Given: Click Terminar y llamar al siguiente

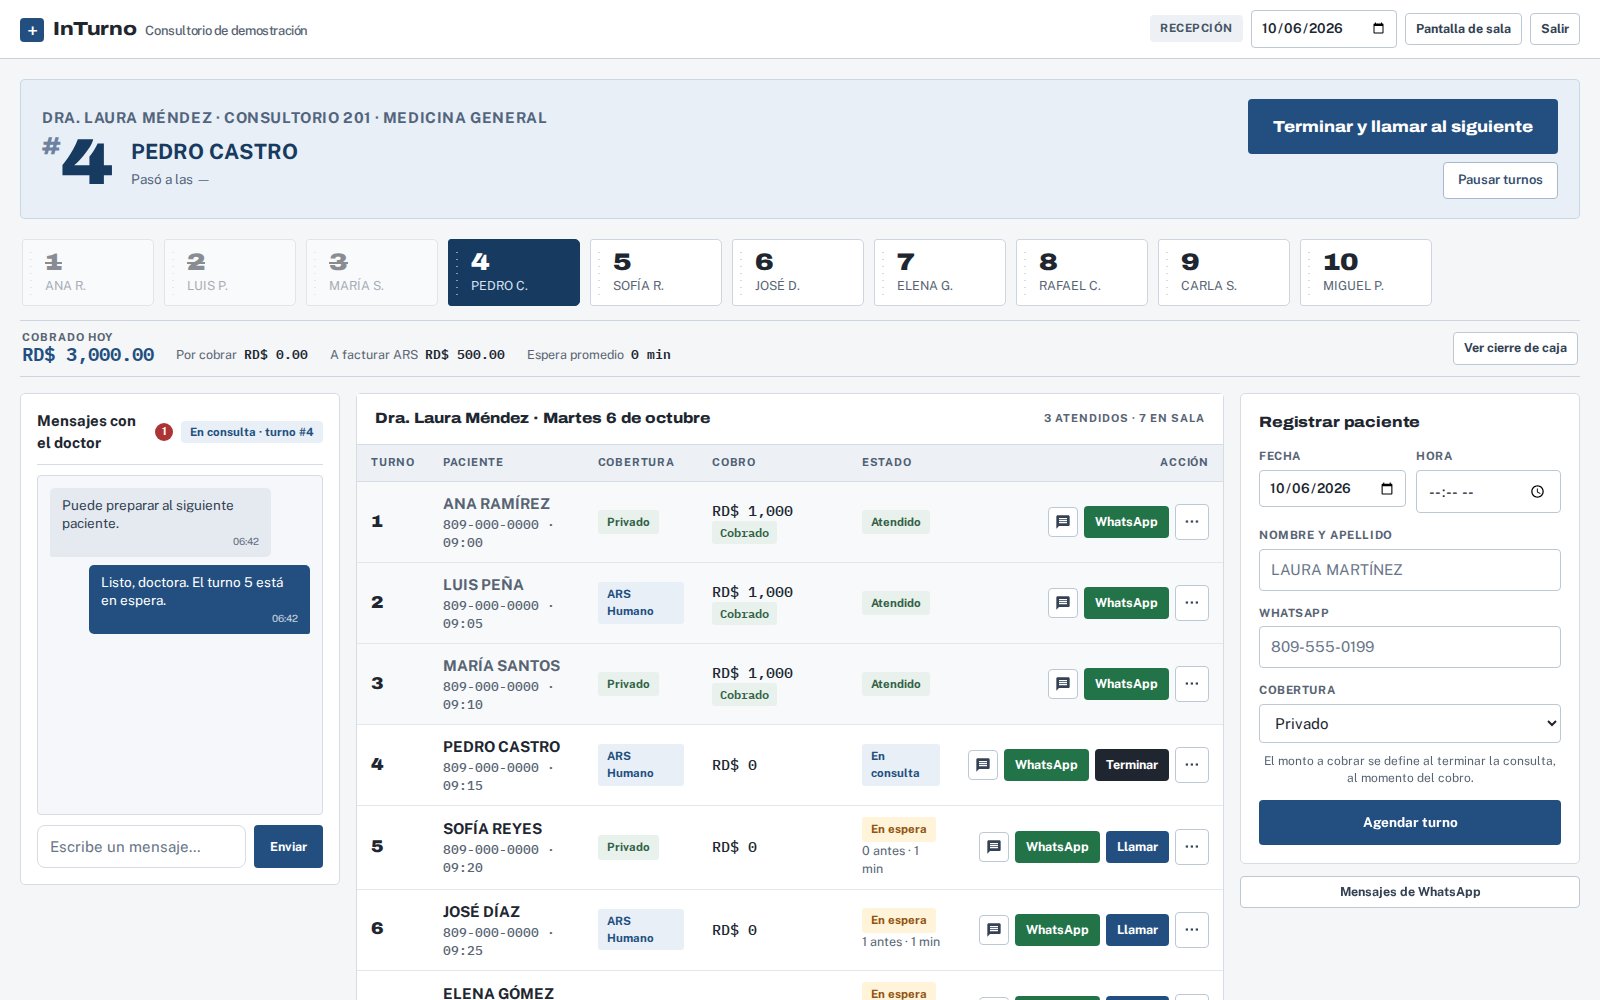Looking at the screenshot, I should (1403, 126).
